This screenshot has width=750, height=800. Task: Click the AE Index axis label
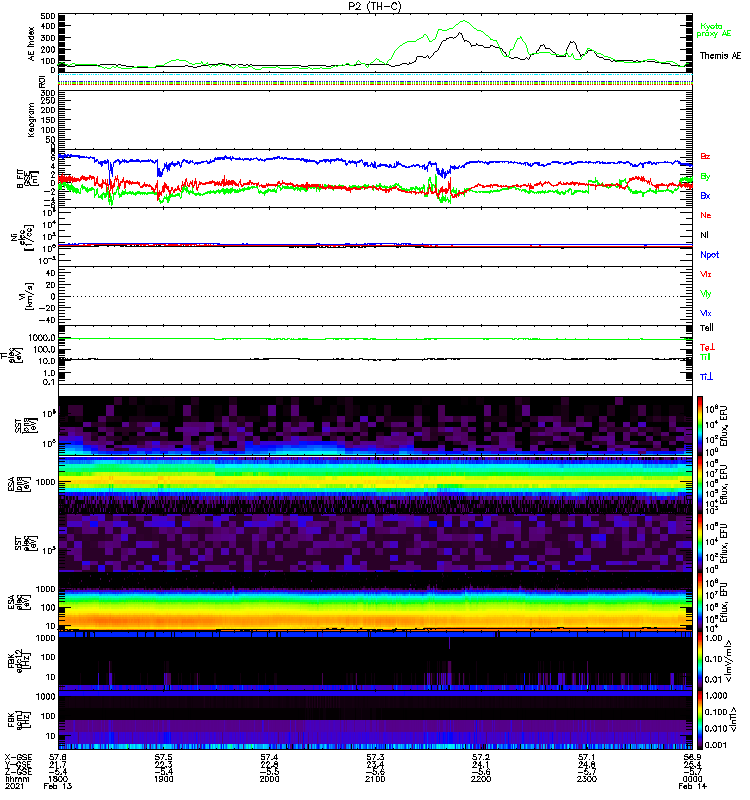coord(31,44)
